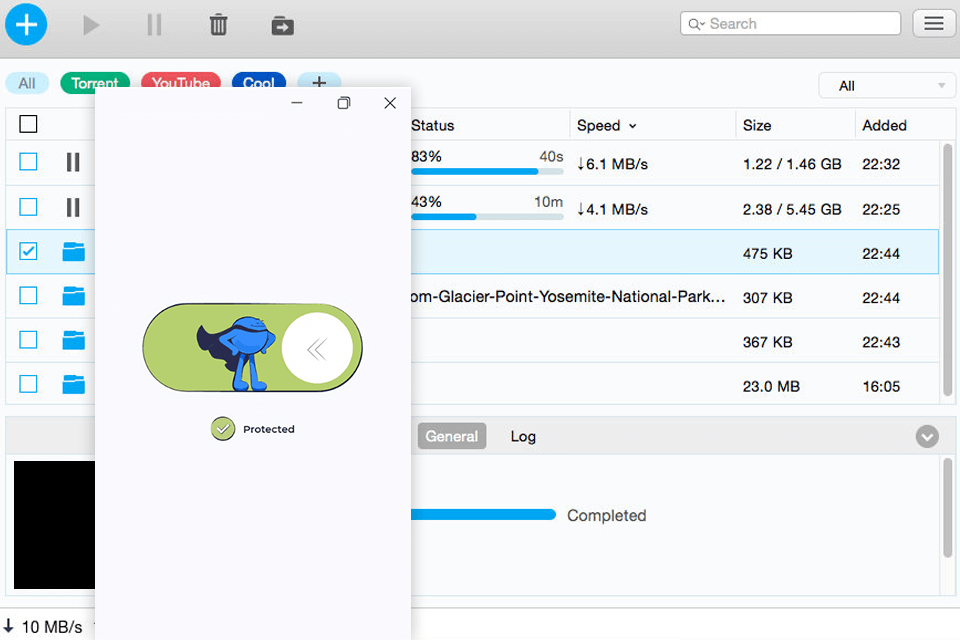
Task: Click the 10m remaining time label
Action: pyautogui.click(x=549, y=202)
